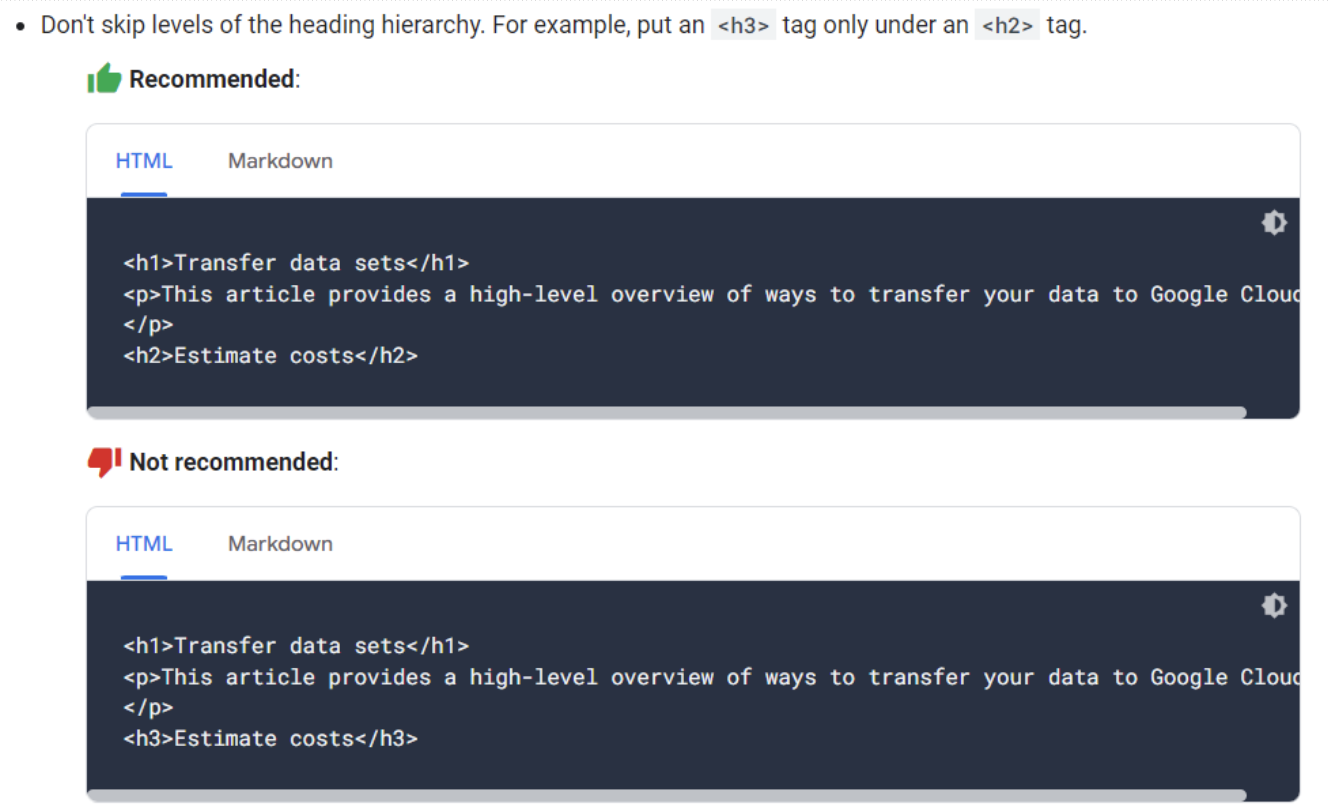The width and height of the screenshot is (1330, 810).
Task: Click horizontal scrollbar of Recommended code block
Action: [667, 412]
